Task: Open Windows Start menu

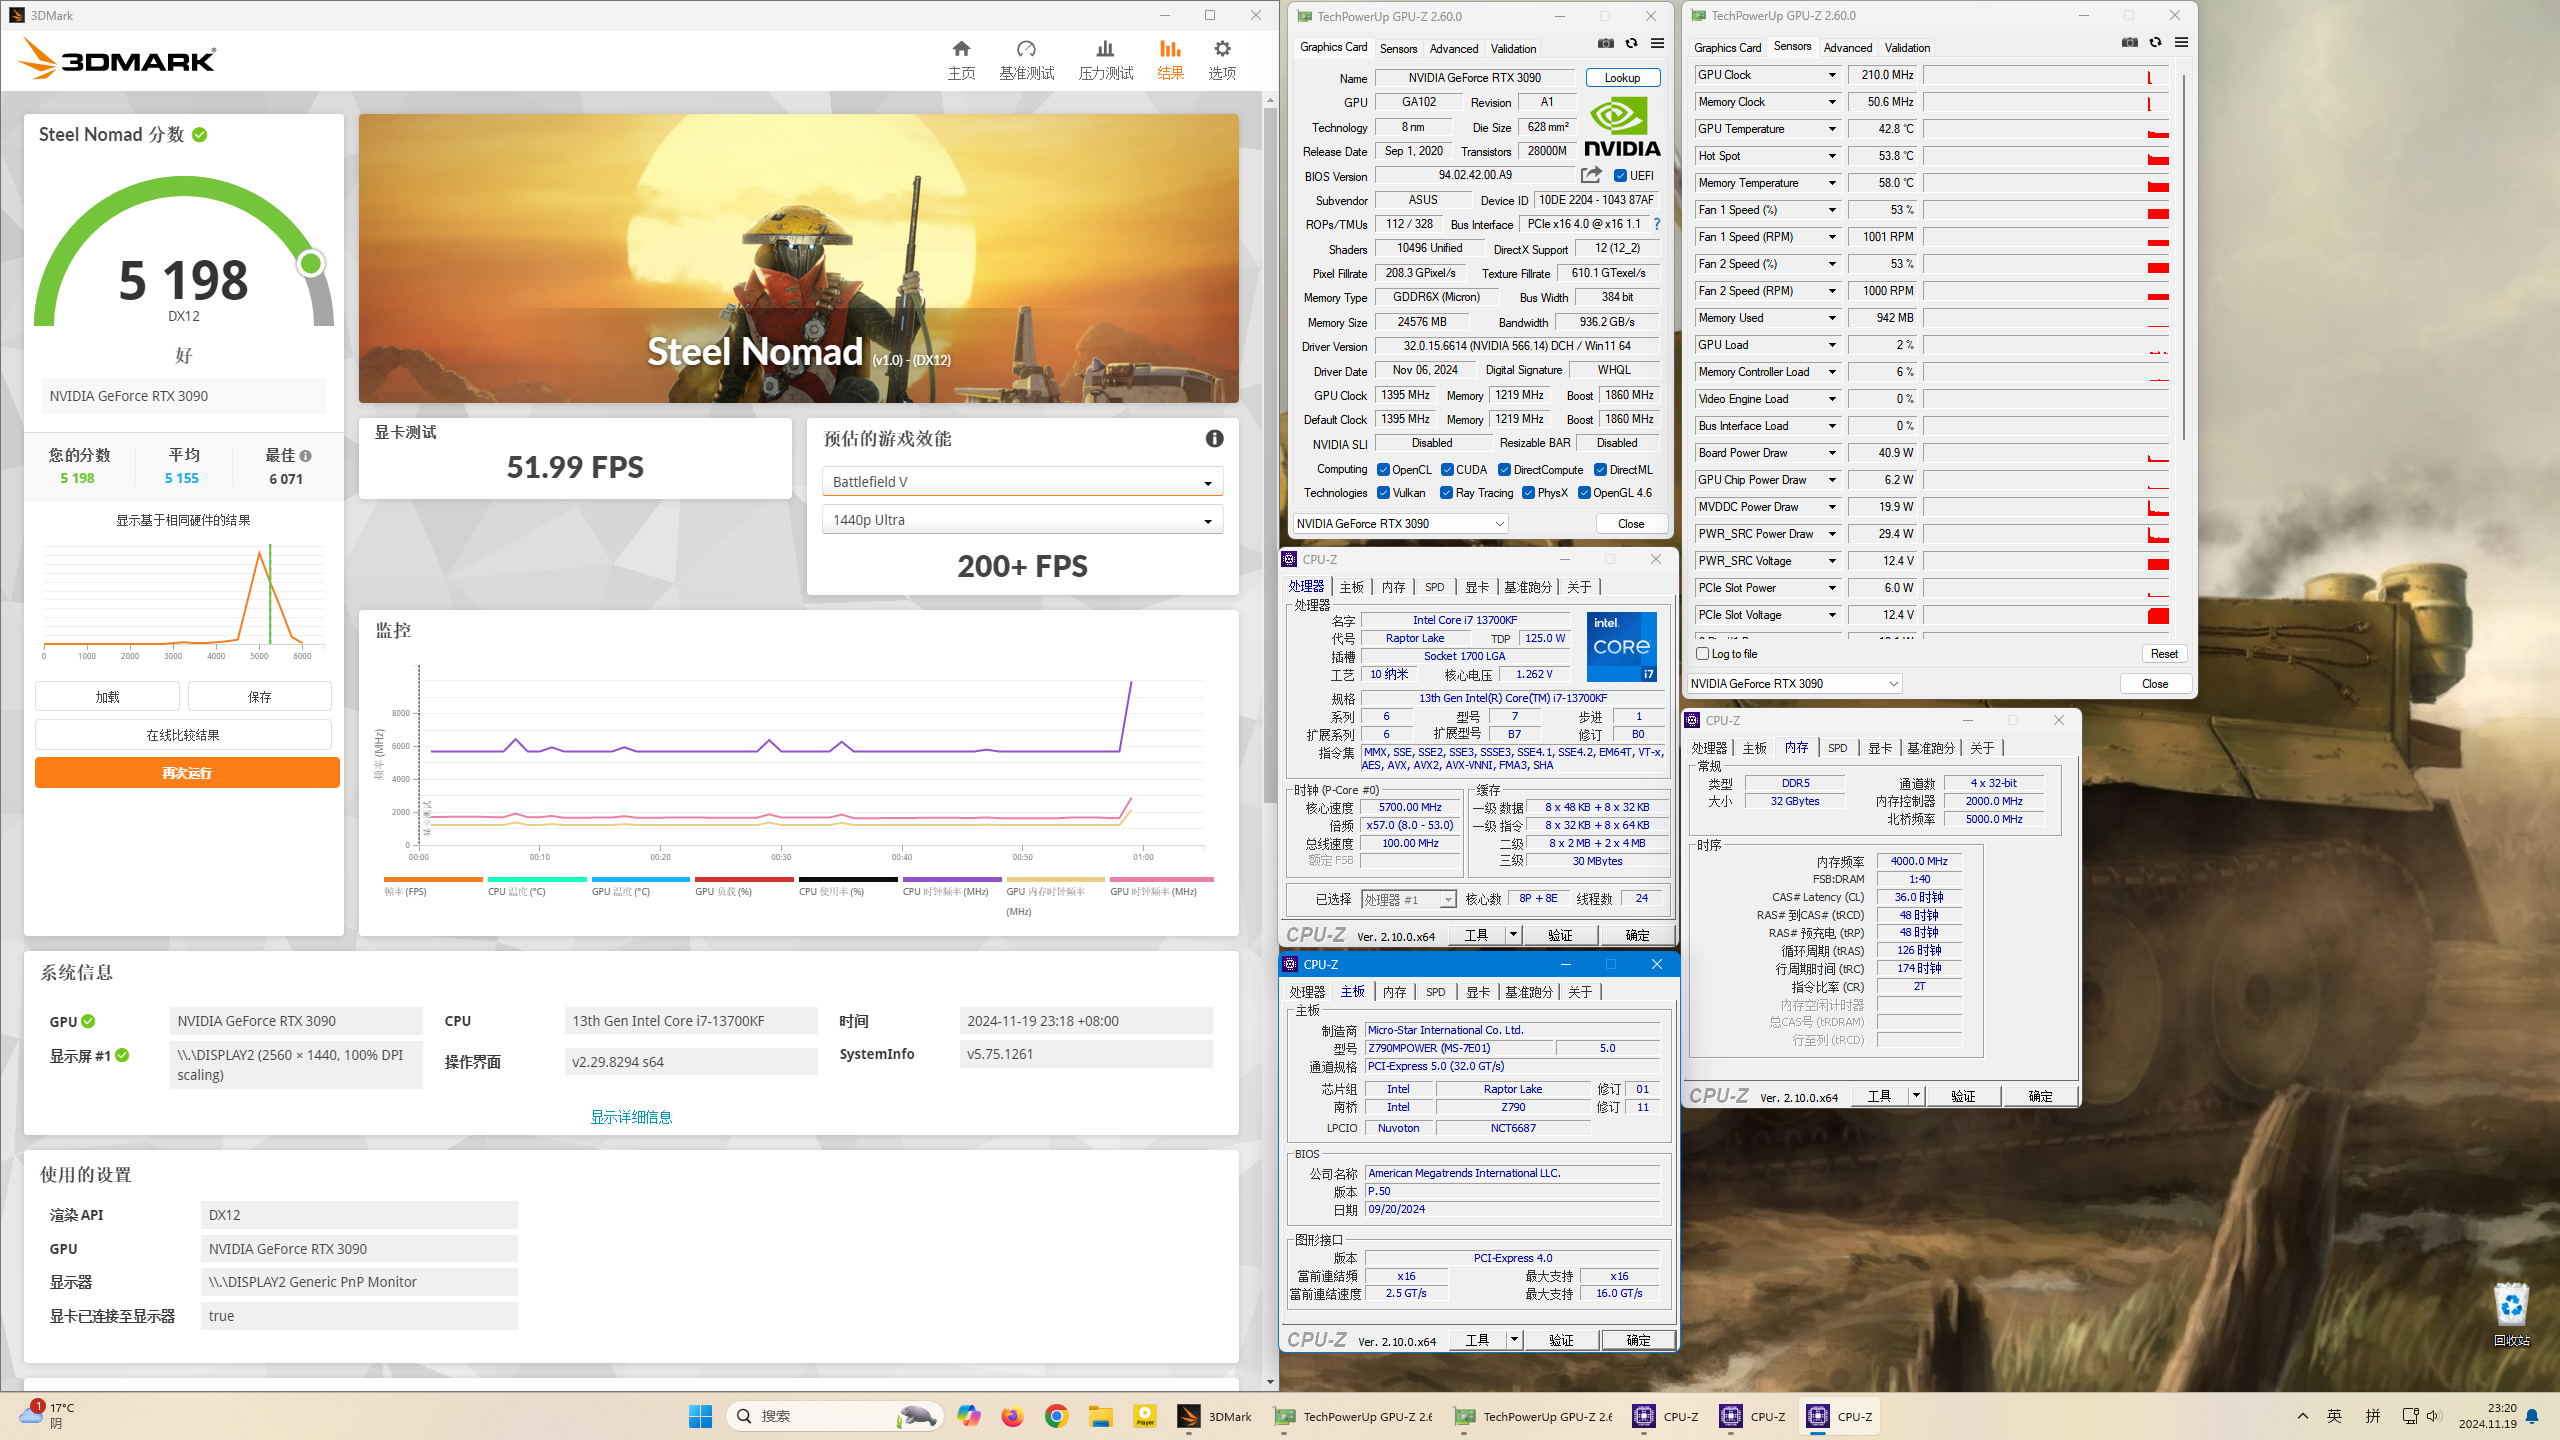Action: tap(700, 1416)
